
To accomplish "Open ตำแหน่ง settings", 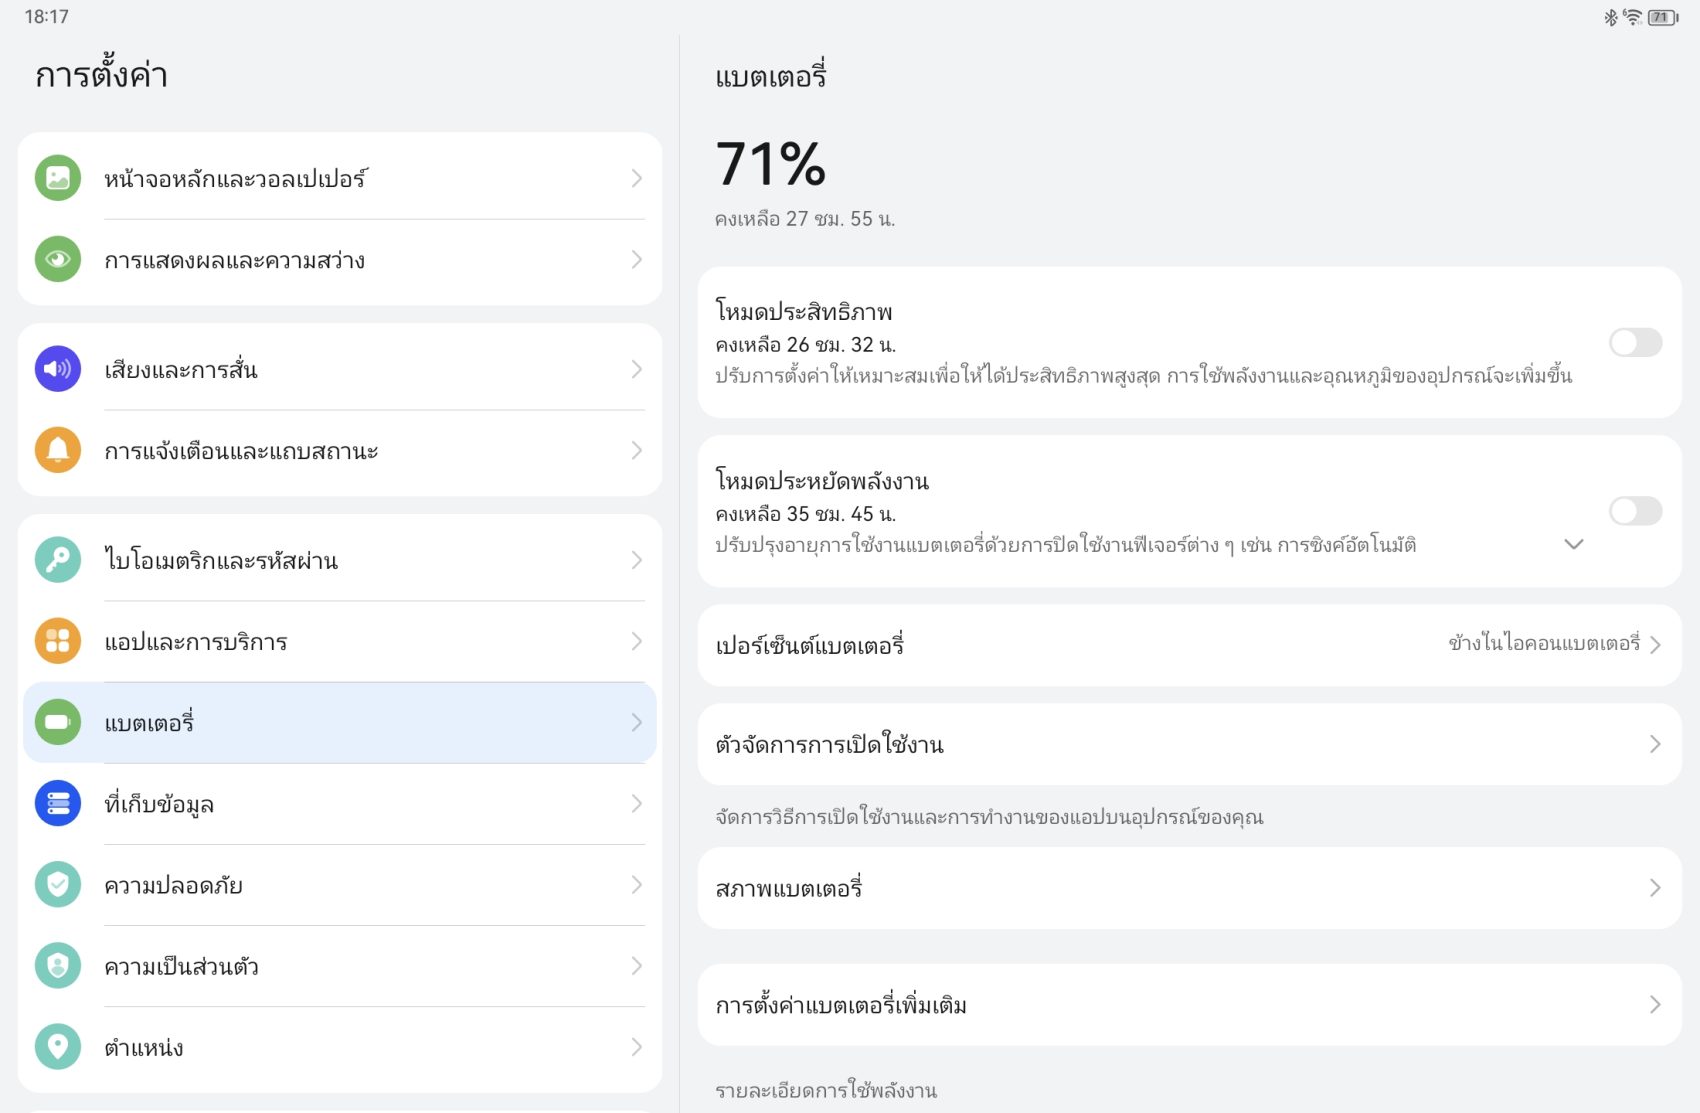I will click(340, 1048).
